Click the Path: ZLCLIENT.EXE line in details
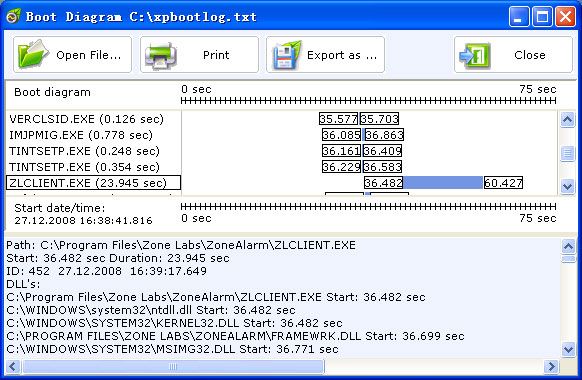Screen dimensions: 582x380 [x=181, y=245]
